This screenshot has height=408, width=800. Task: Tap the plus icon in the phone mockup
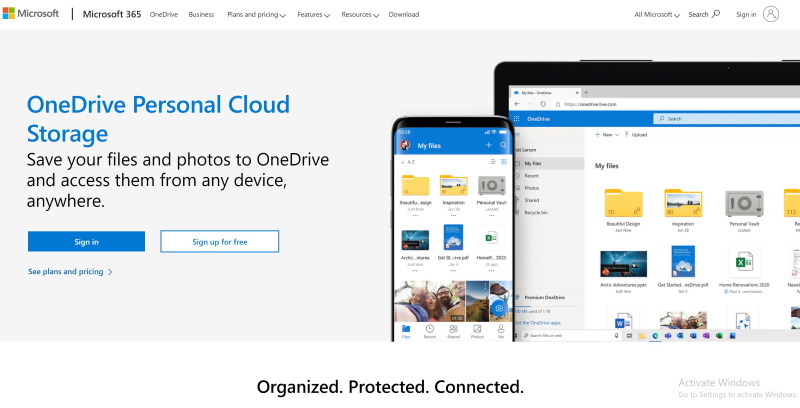[x=488, y=145]
